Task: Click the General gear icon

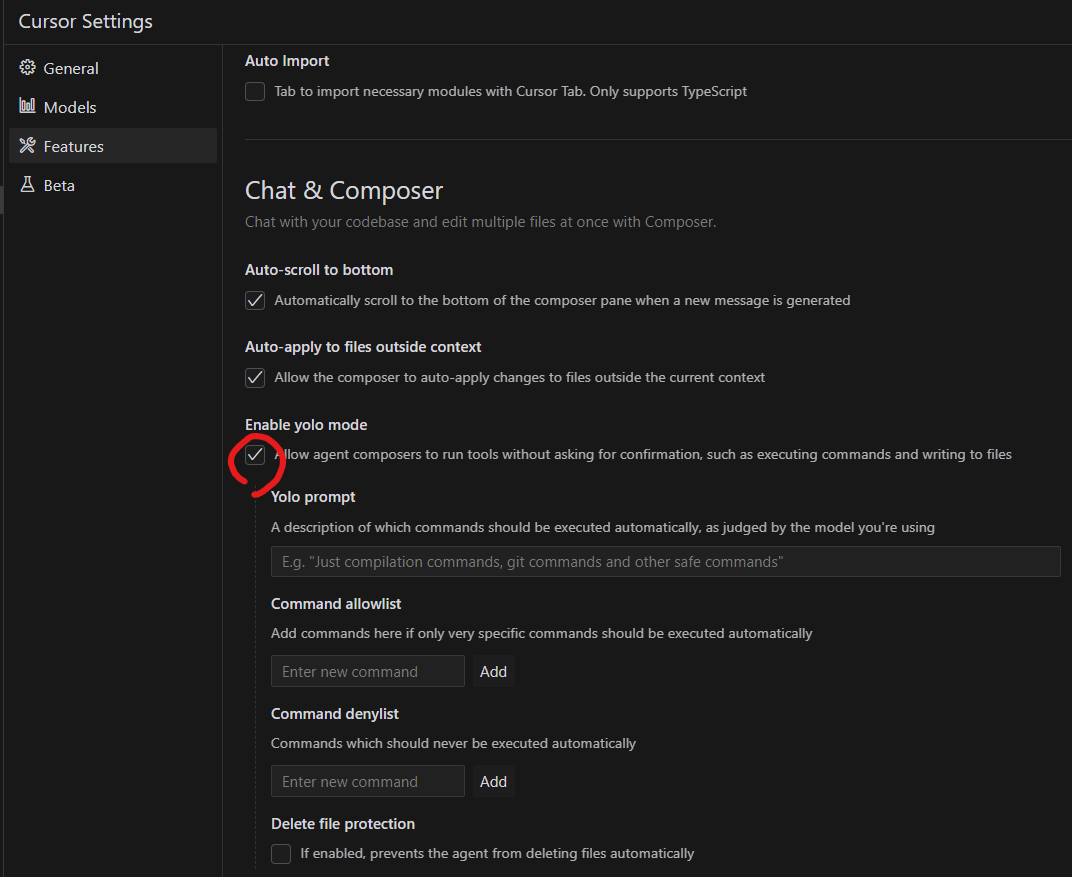Action: [x=28, y=68]
